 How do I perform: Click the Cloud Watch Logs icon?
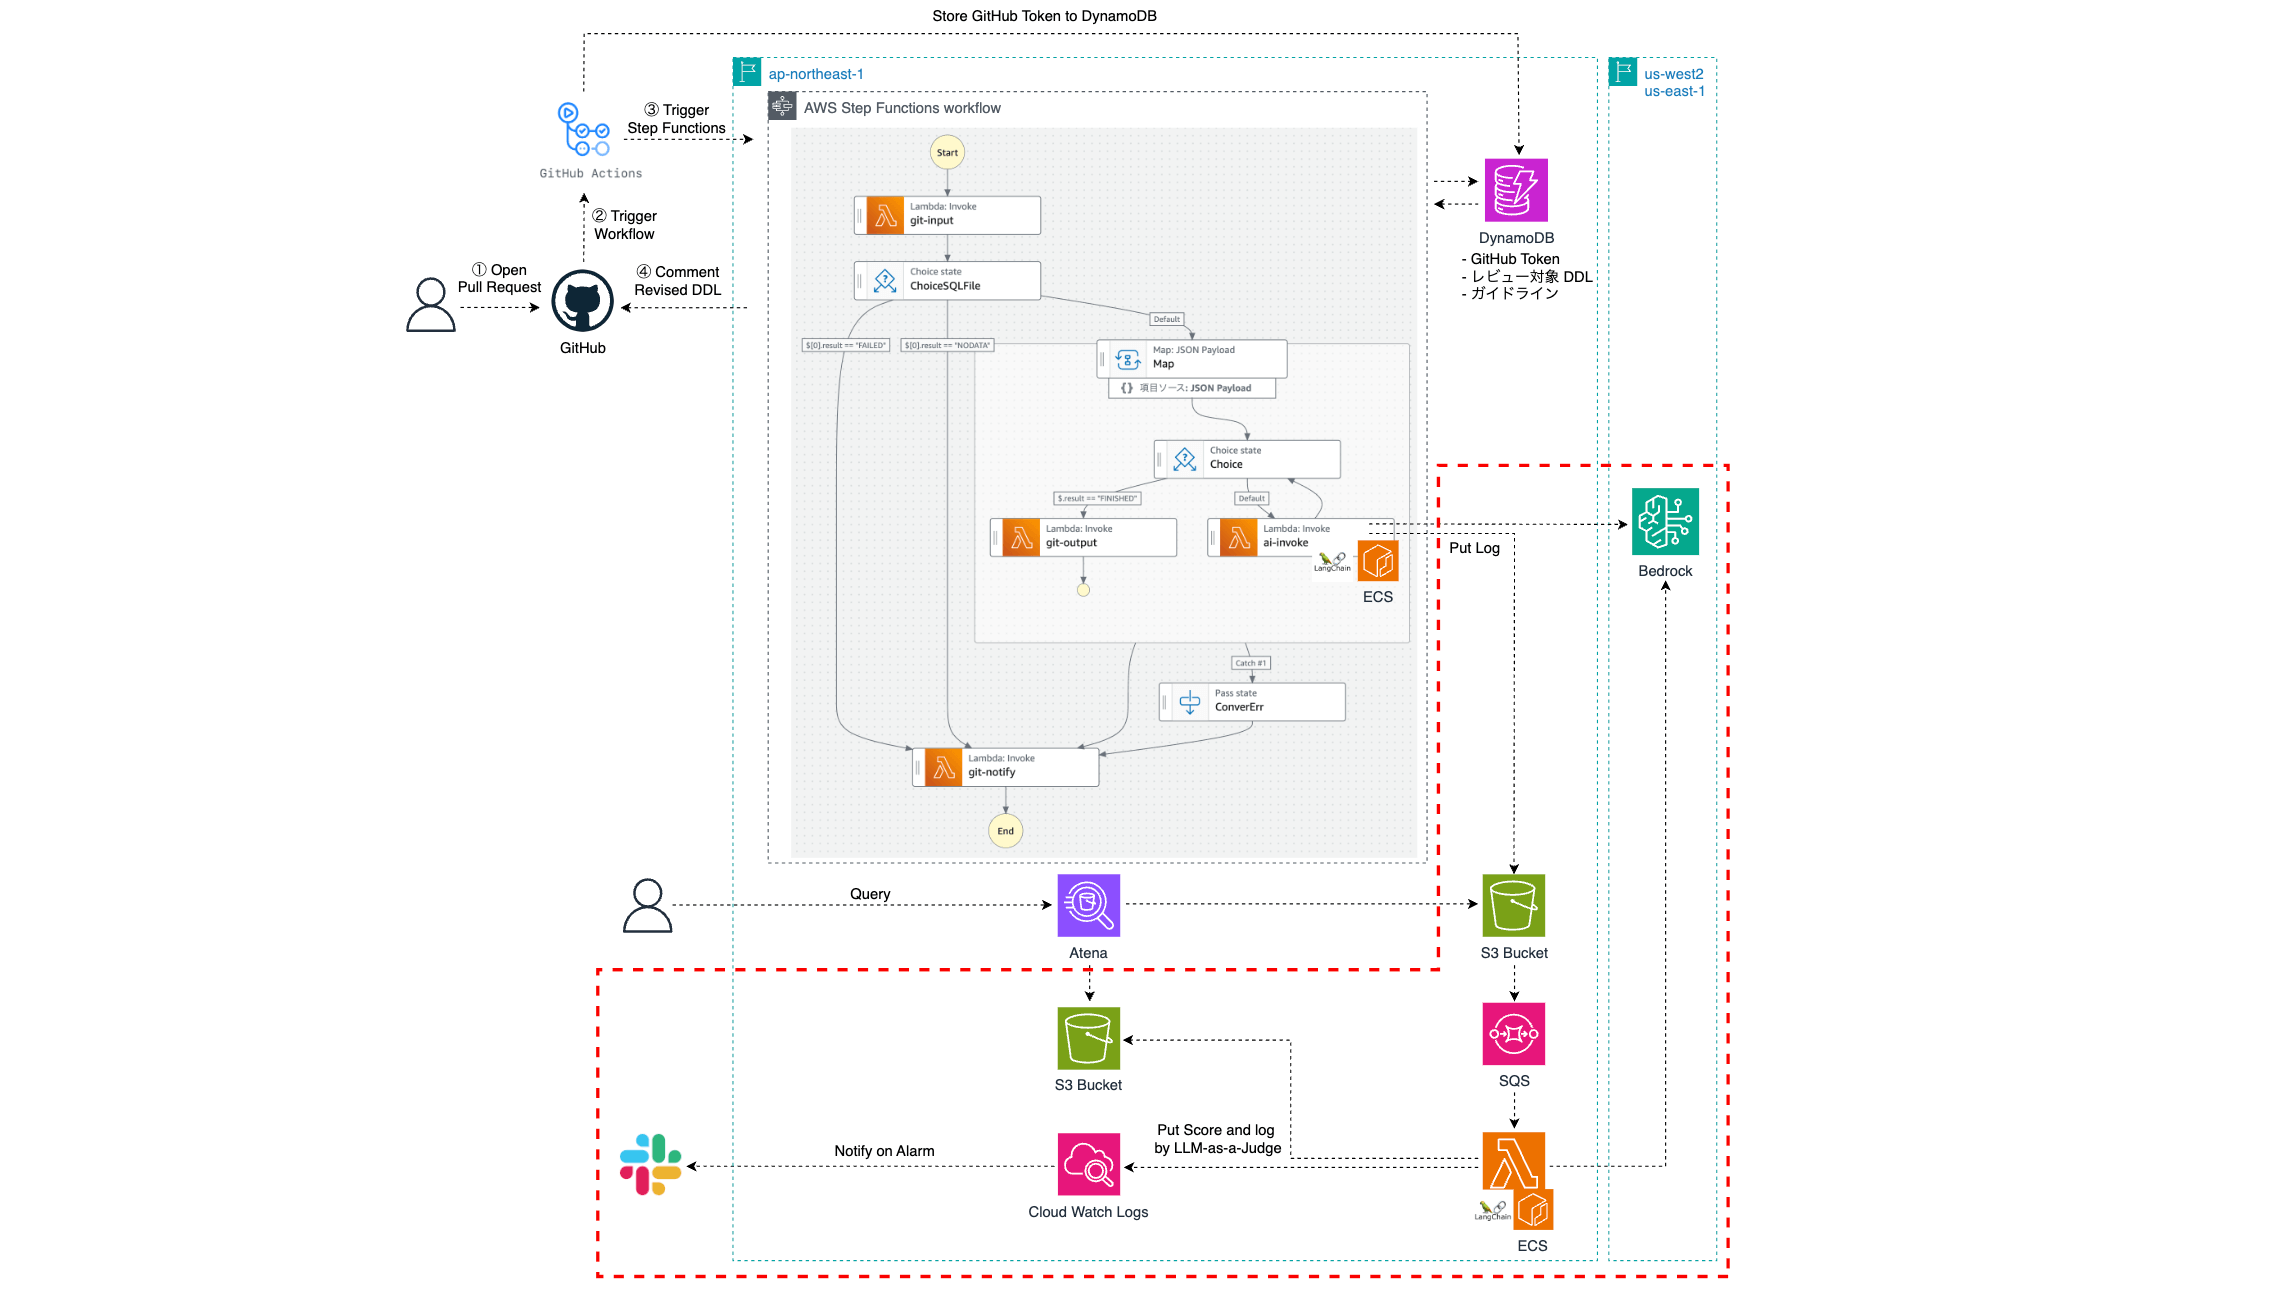coord(1089,1164)
